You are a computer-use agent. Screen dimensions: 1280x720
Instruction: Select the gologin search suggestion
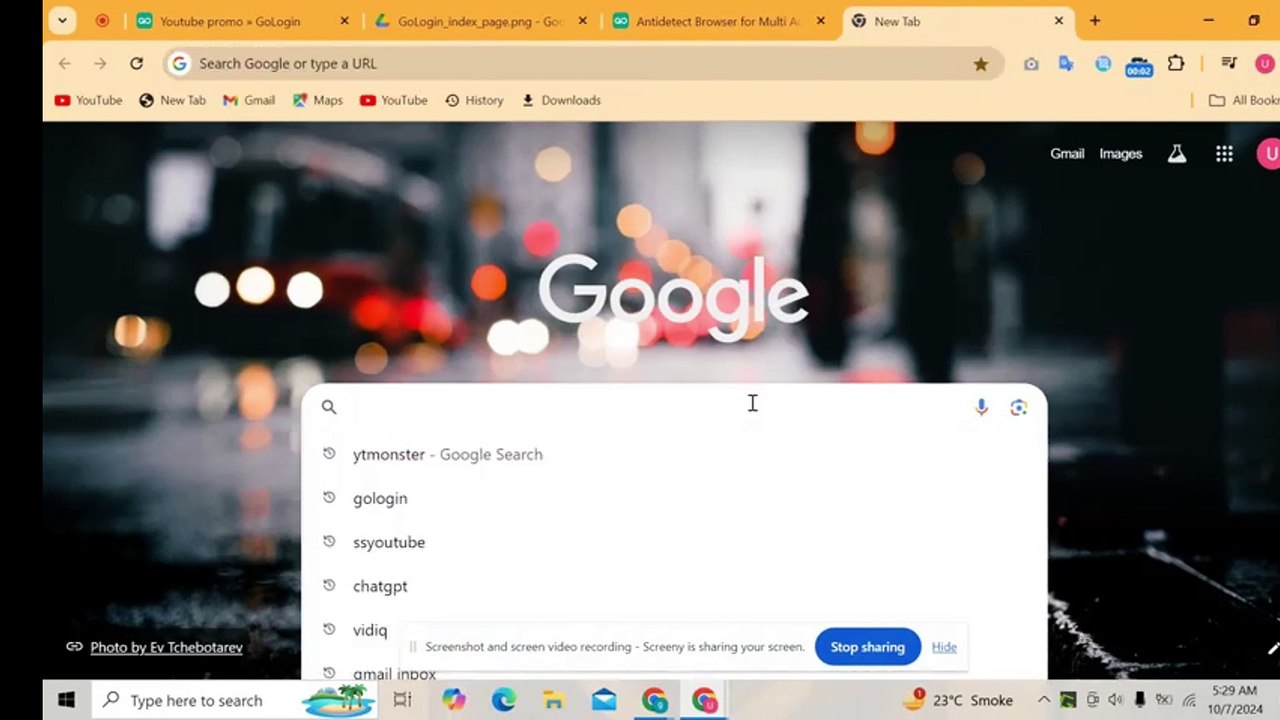tap(674, 498)
